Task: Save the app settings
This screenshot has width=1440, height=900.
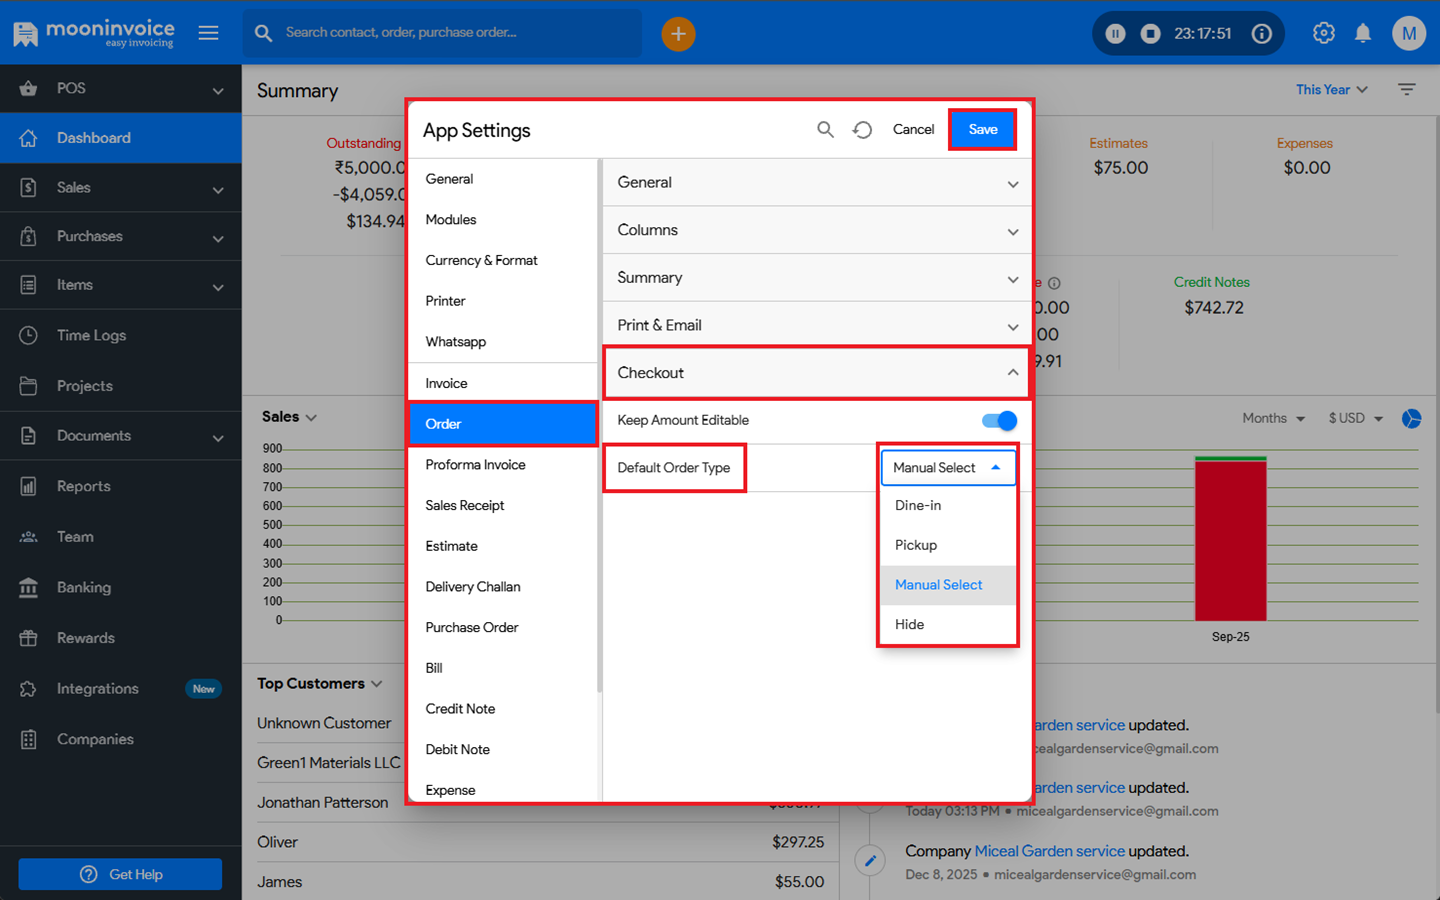Action: [x=982, y=130]
